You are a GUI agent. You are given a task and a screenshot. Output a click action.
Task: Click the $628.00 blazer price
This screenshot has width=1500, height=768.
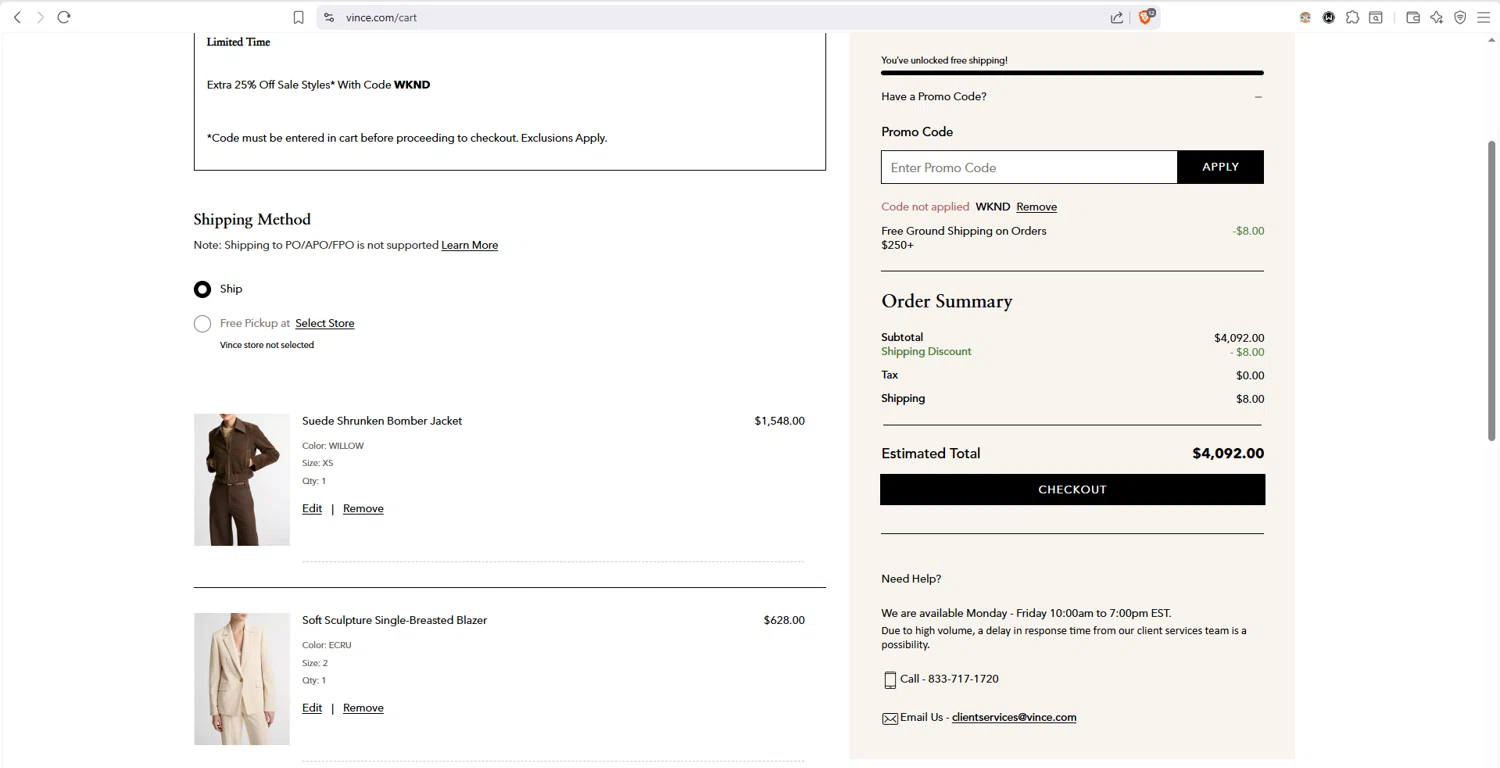pos(784,620)
